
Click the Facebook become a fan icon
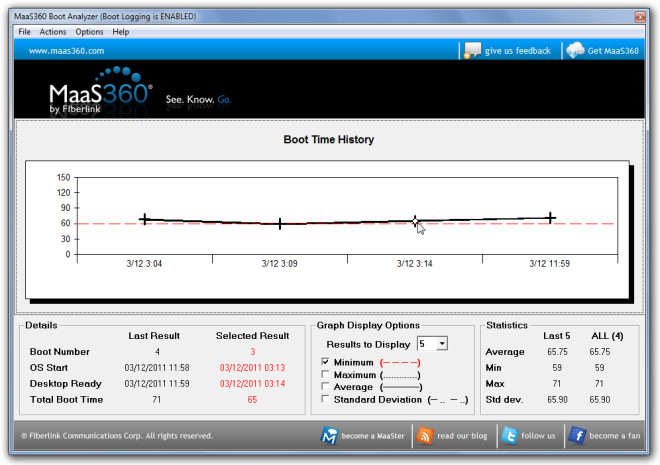[577, 436]
